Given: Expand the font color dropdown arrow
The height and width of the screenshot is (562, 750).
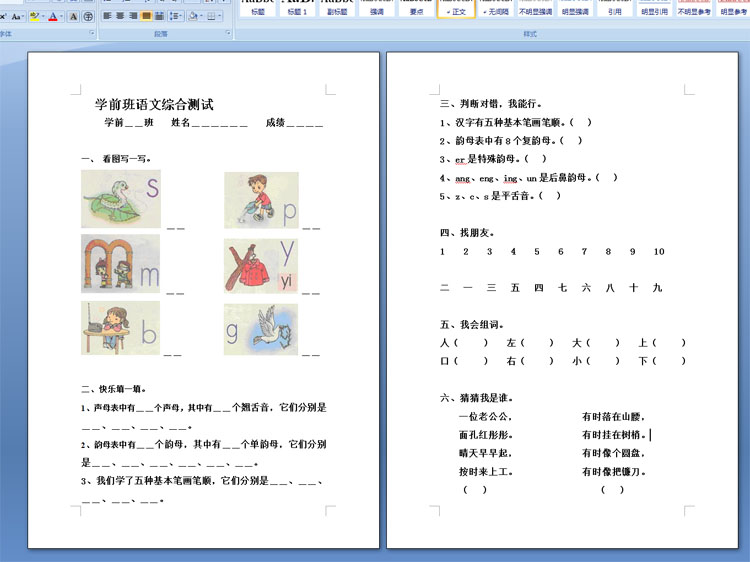Looking at the screenshot, I should pos(62,17).
